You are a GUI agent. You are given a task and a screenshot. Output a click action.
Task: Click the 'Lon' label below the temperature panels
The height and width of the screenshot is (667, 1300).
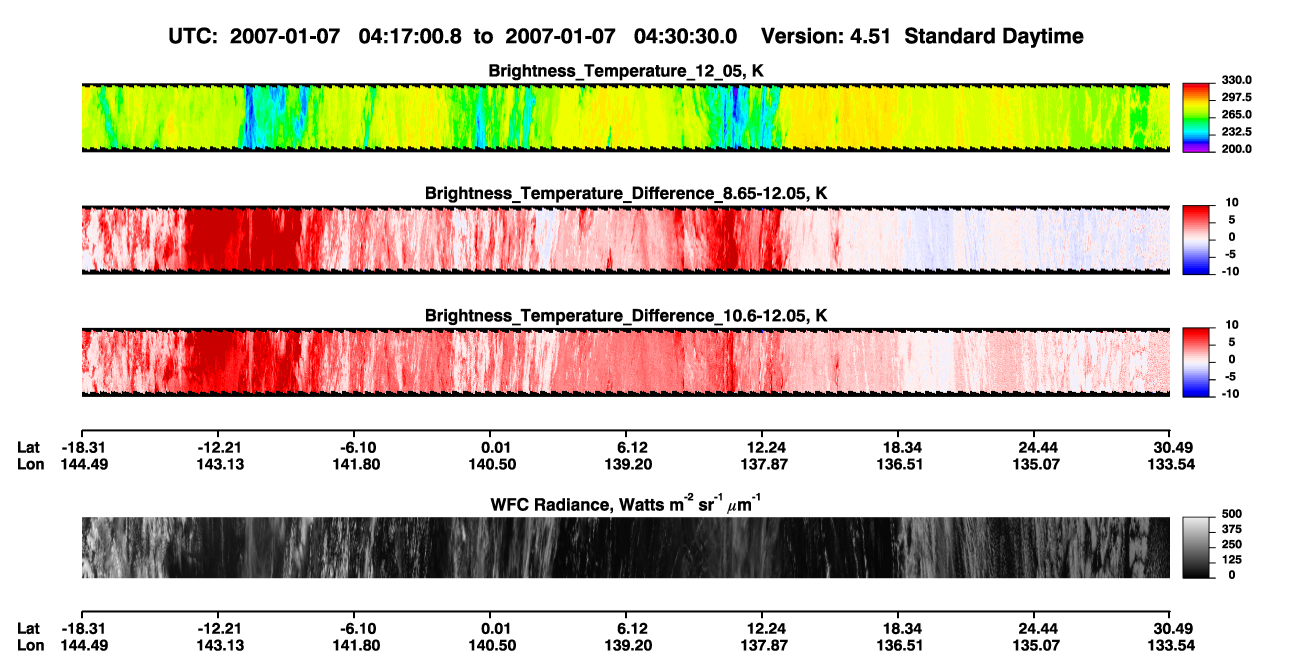(30, 464)
